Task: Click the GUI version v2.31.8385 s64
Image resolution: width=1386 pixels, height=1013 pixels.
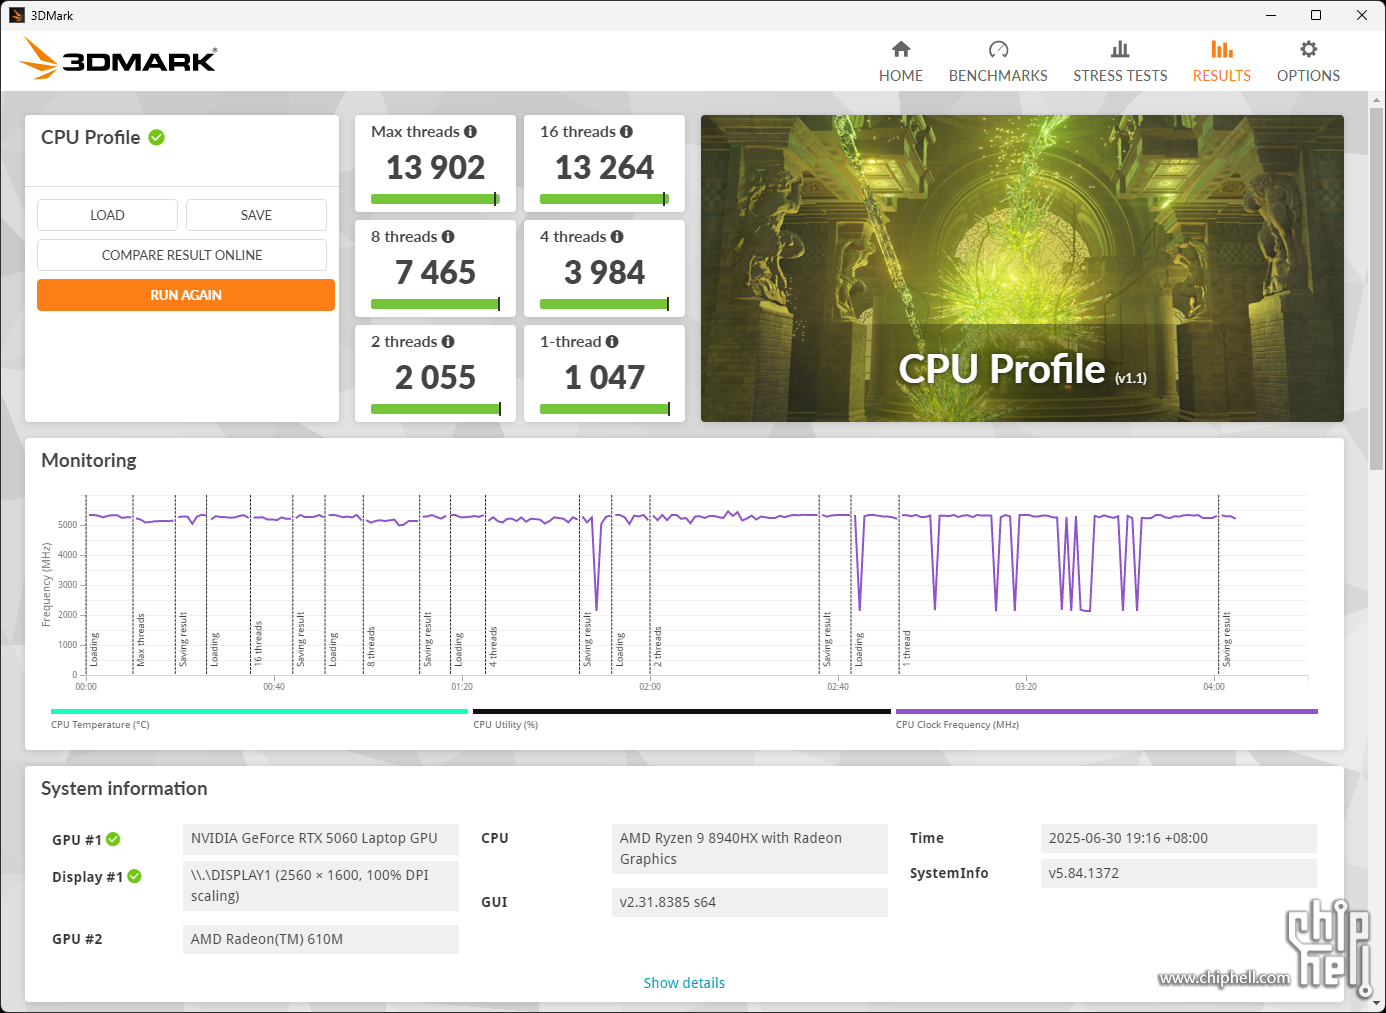Action: 749,902
